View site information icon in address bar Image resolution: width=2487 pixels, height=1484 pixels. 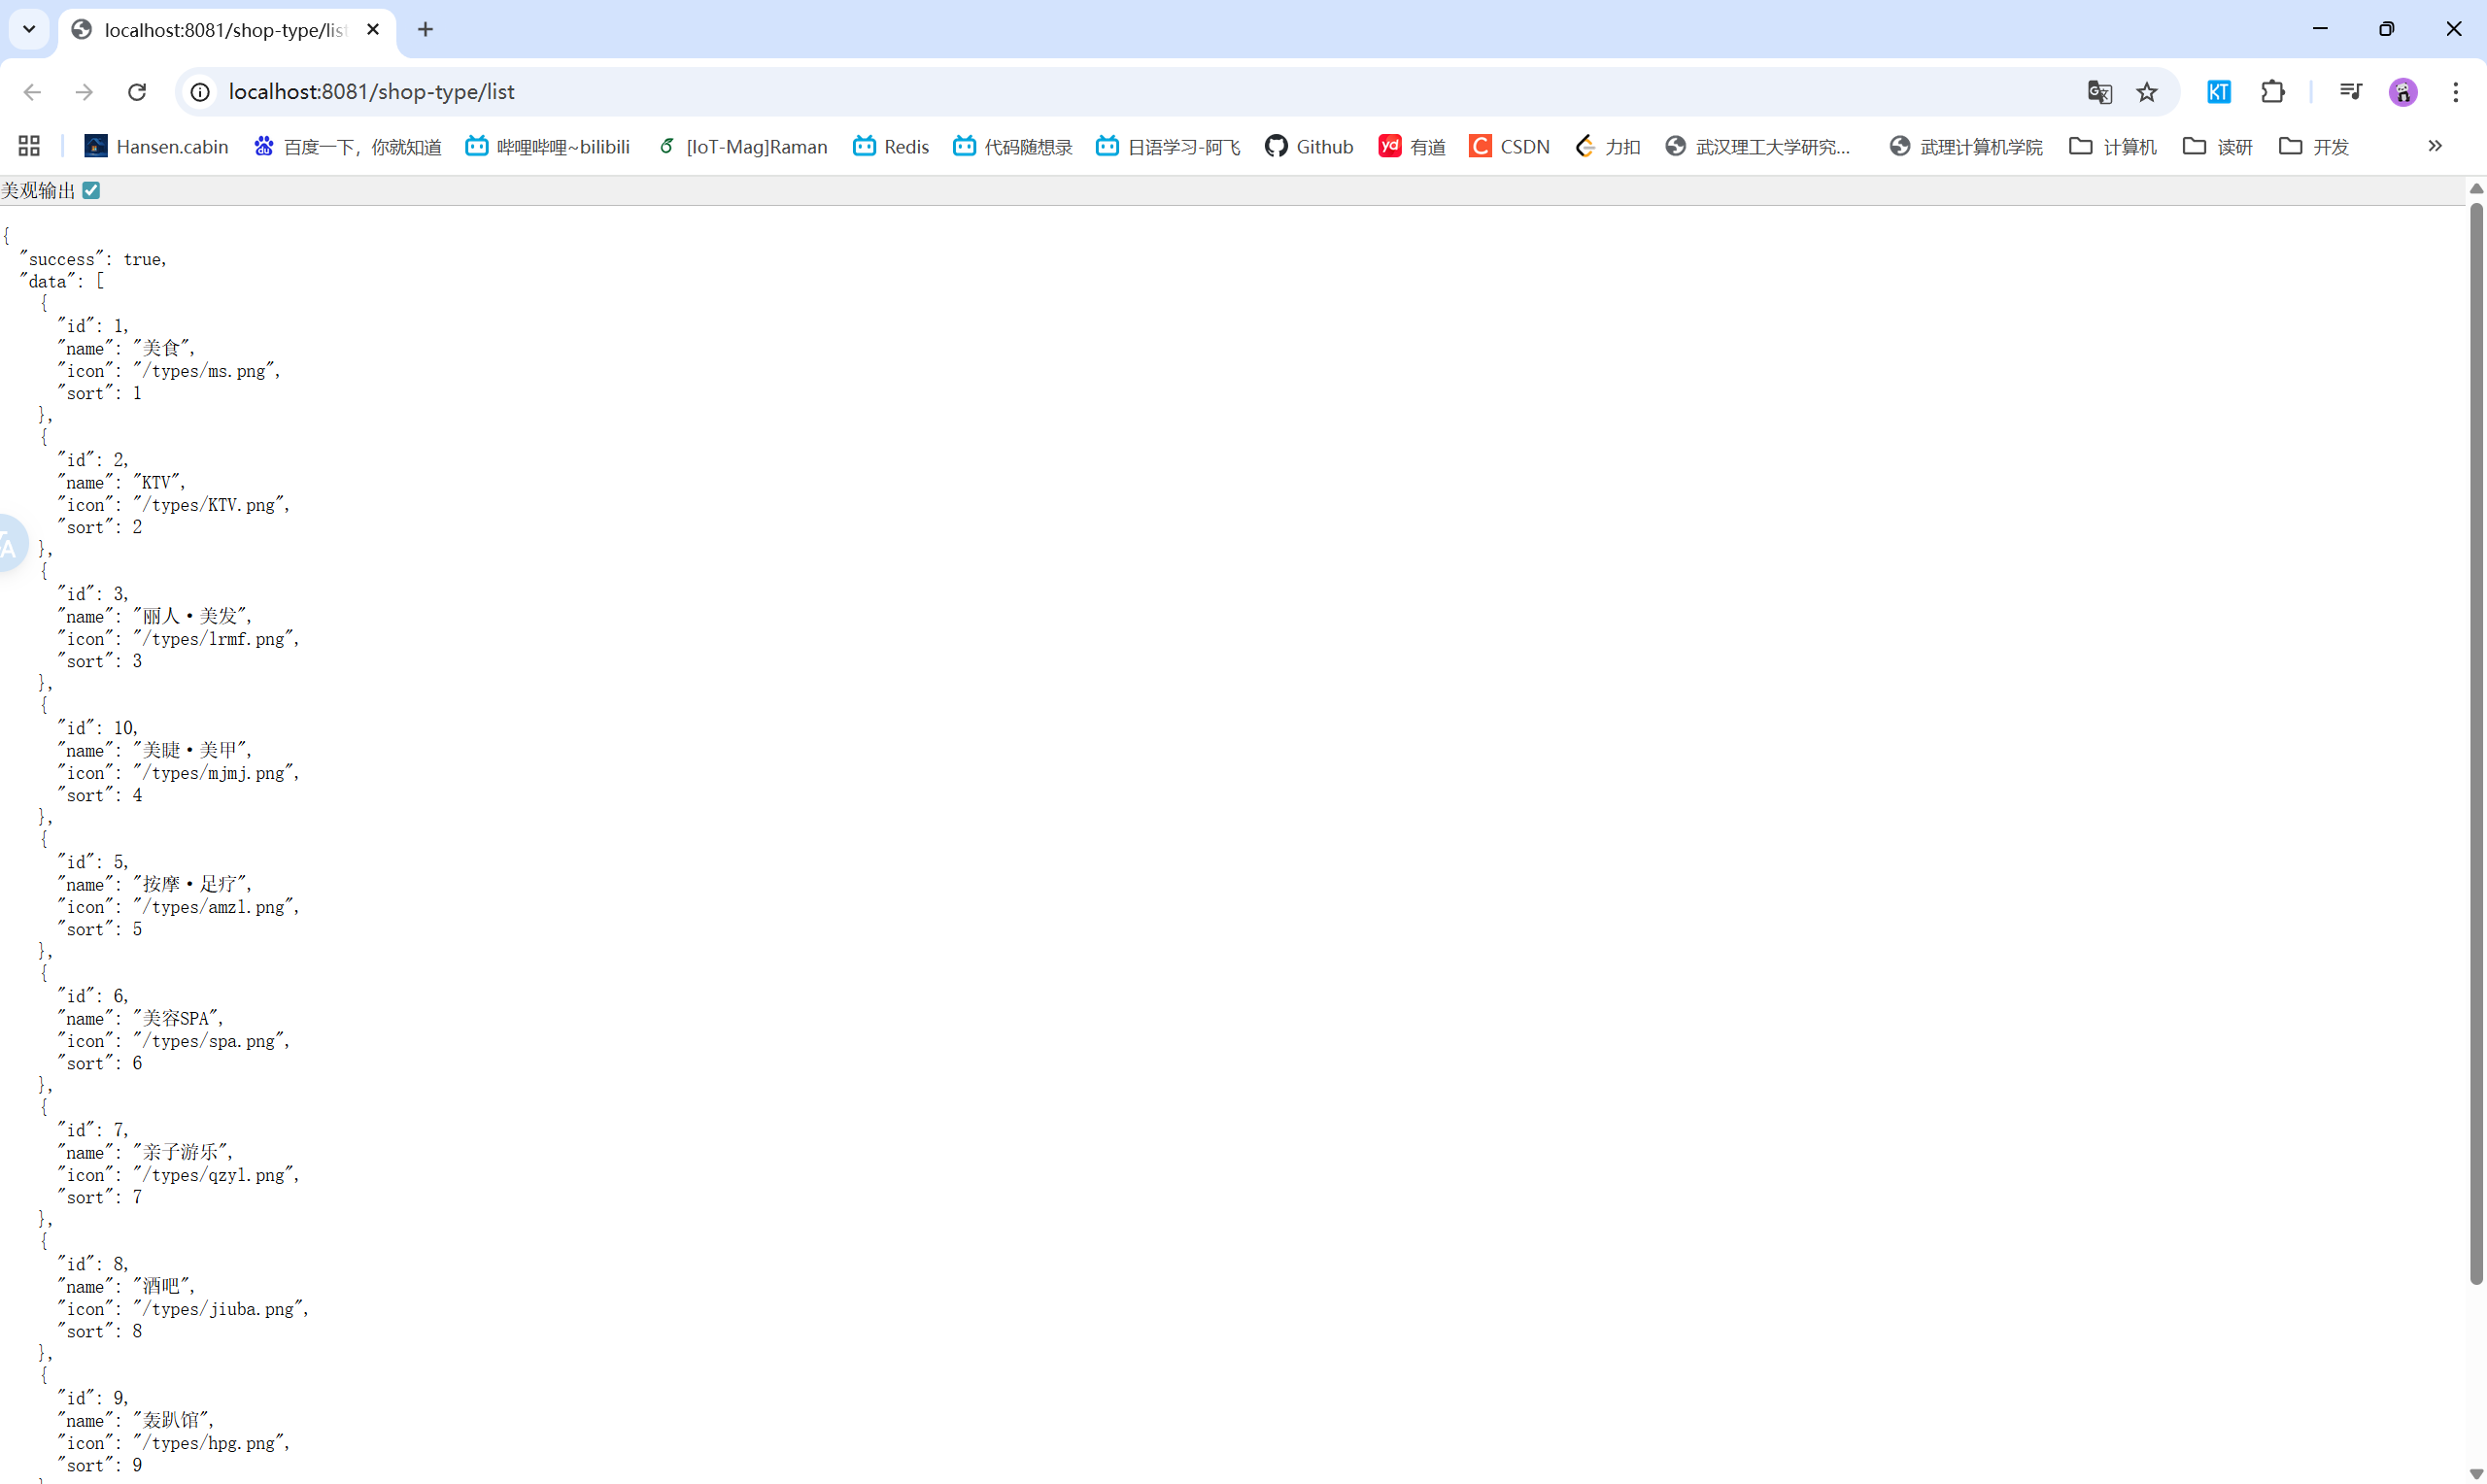[200, 92]
